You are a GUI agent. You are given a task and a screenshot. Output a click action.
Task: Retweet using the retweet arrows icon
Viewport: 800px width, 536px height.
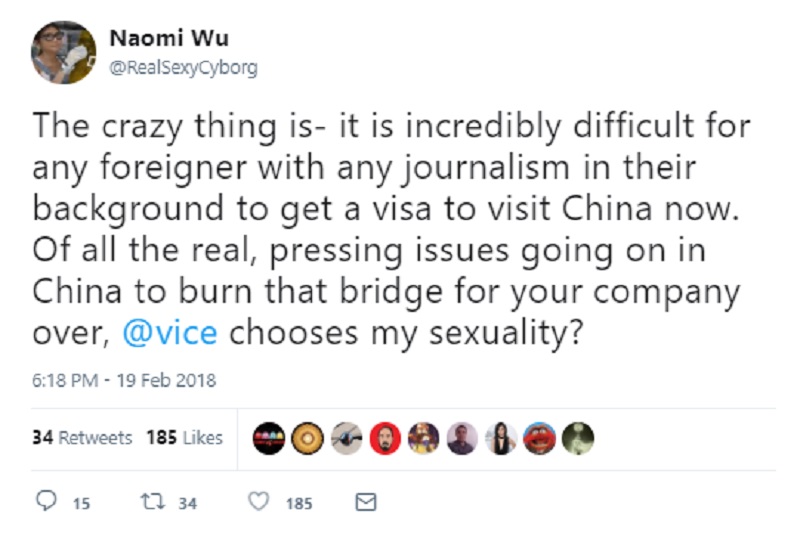tap(153, 502)
